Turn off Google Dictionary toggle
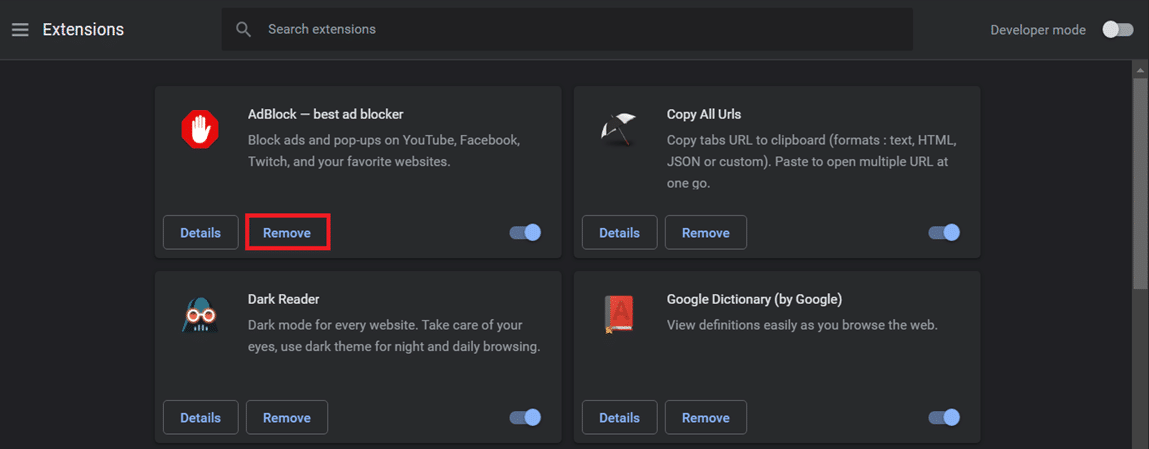 (944, 417)
